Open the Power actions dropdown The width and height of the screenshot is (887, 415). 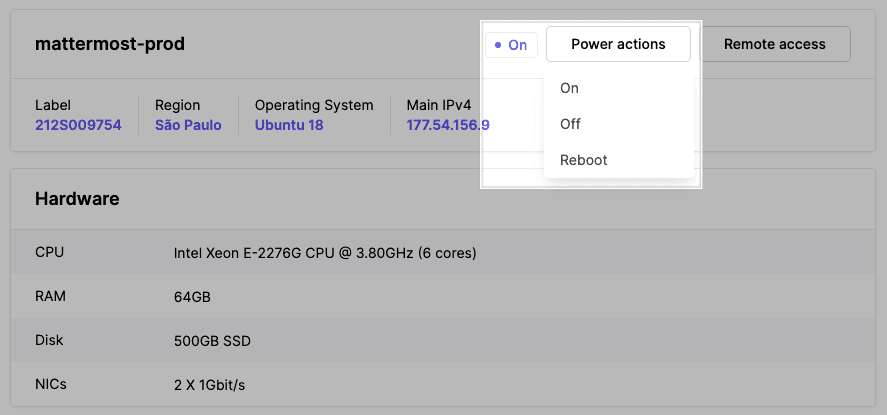[618, 44]
